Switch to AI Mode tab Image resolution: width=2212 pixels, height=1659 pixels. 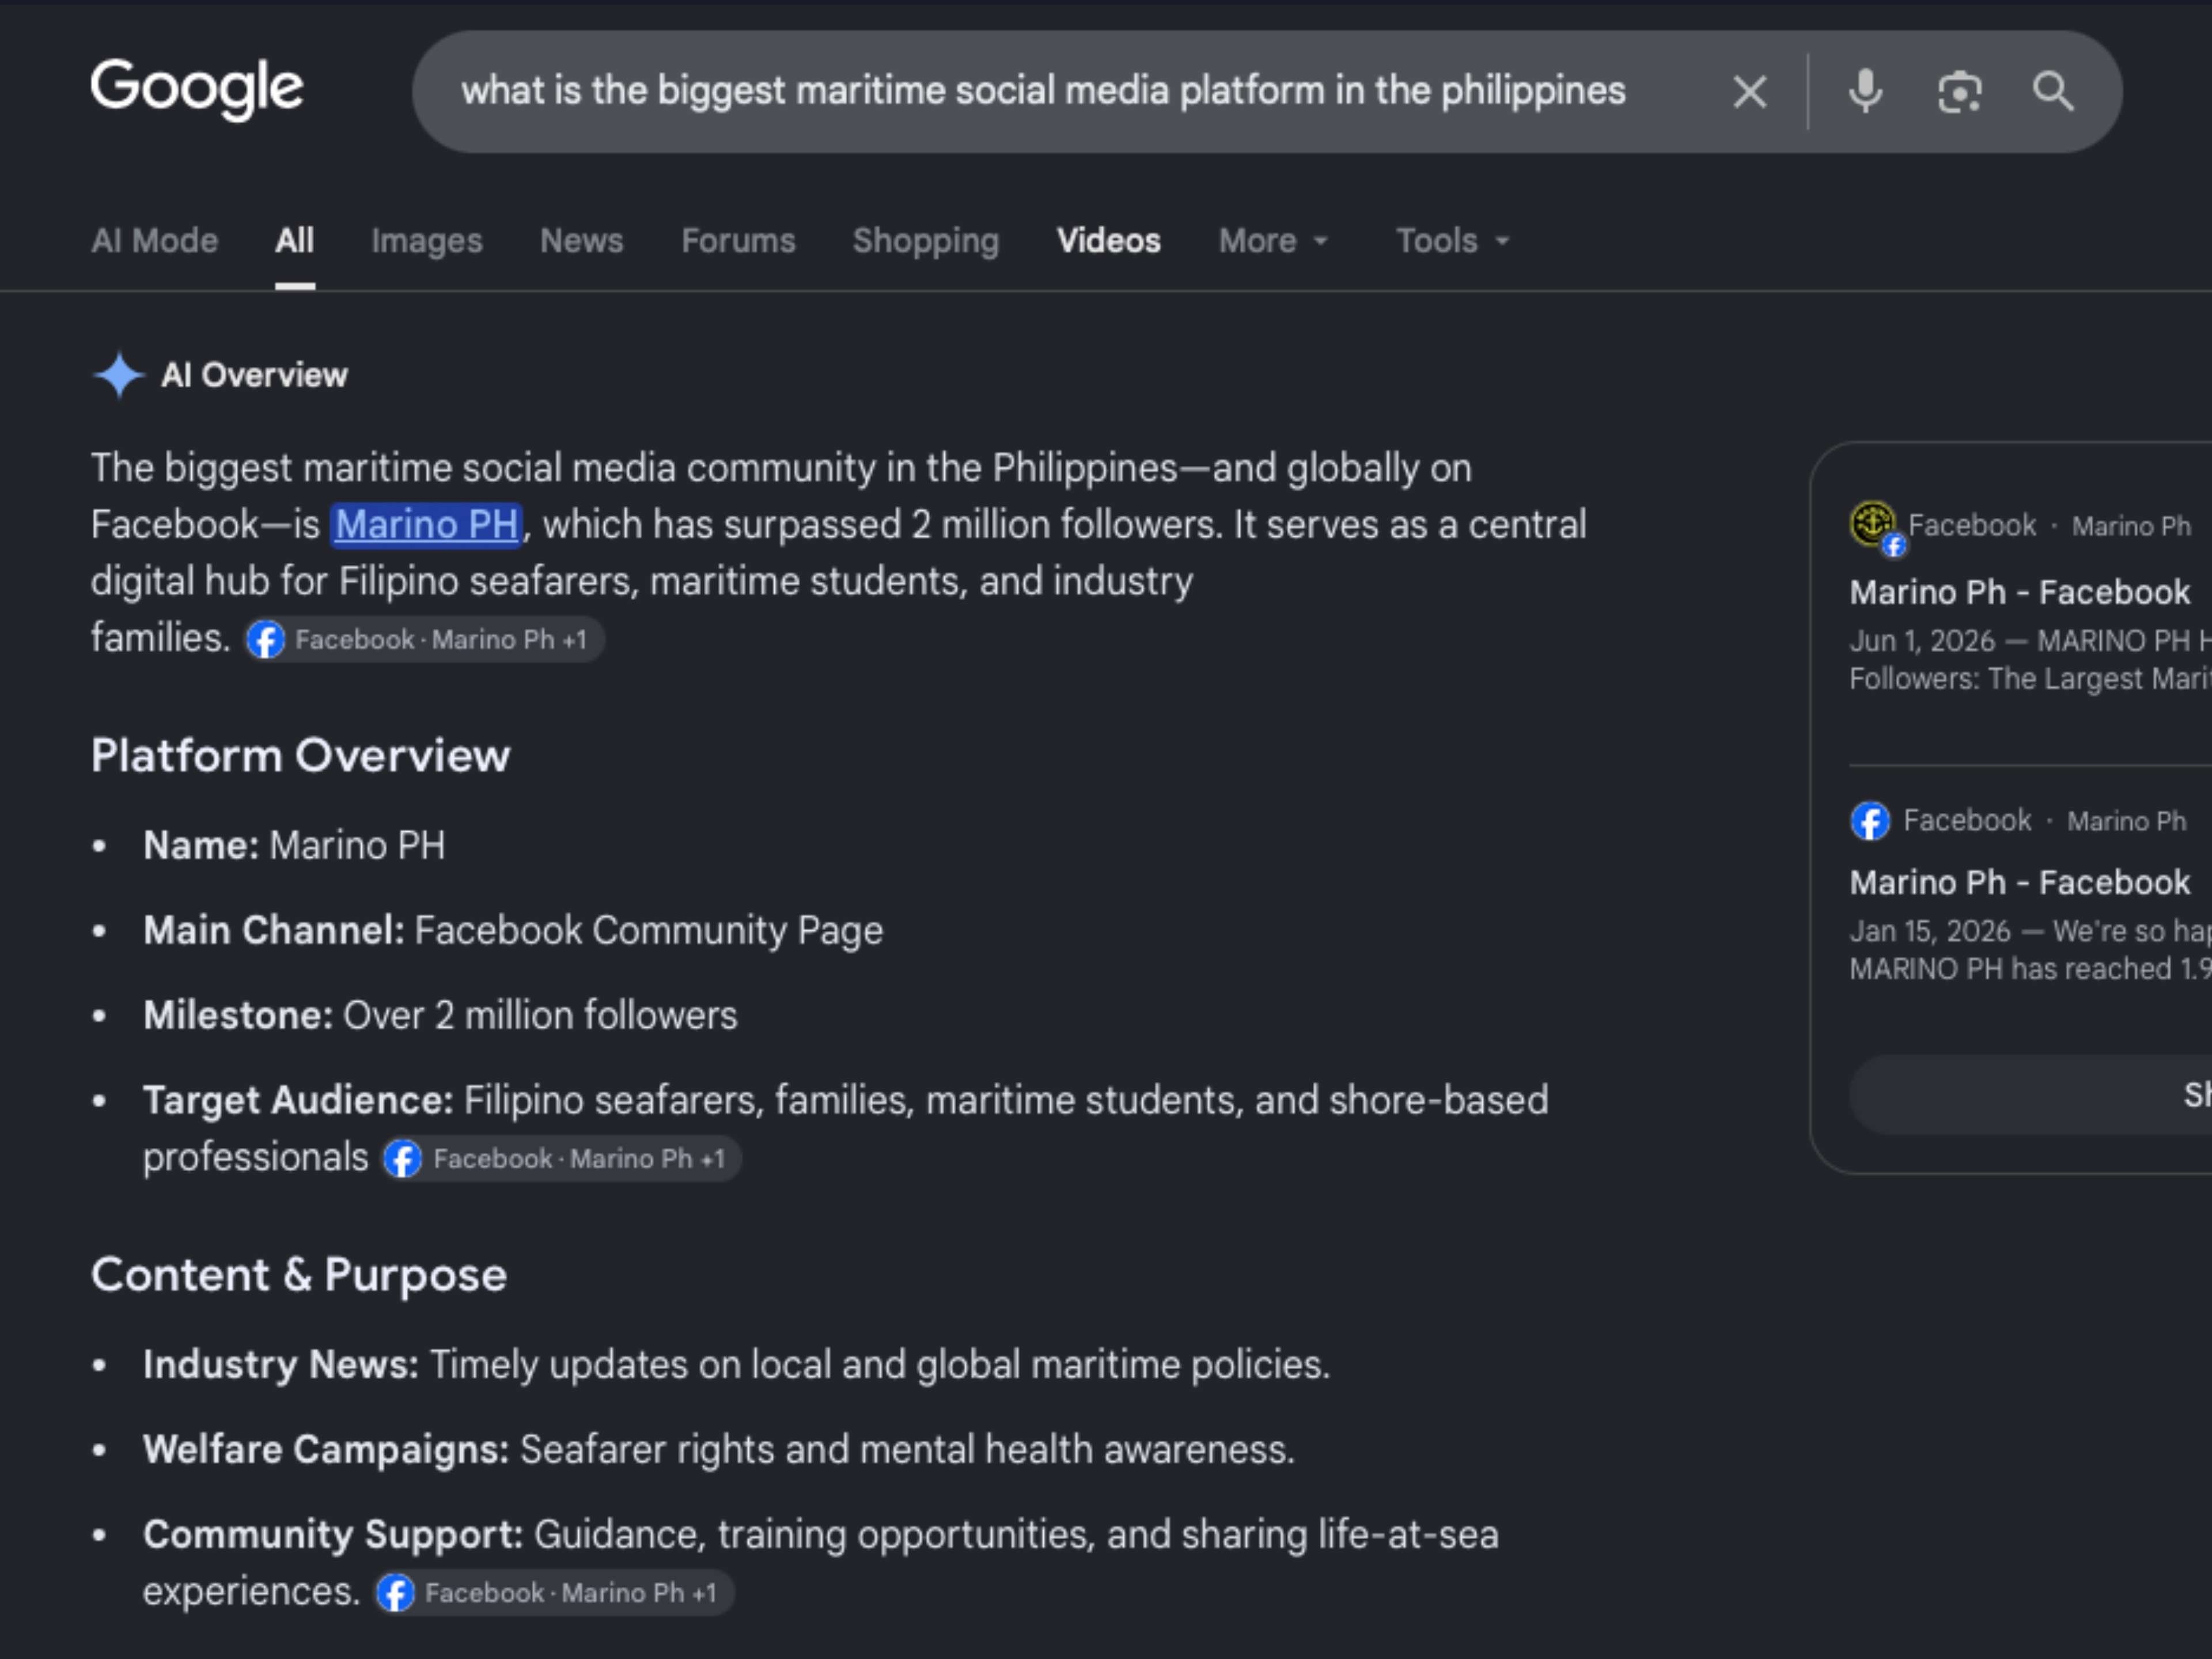pyautogui.click(x=154, y=241)
